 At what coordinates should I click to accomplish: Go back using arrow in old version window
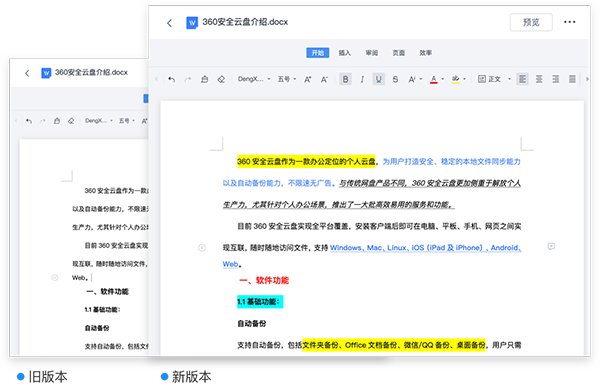(27, 73)
